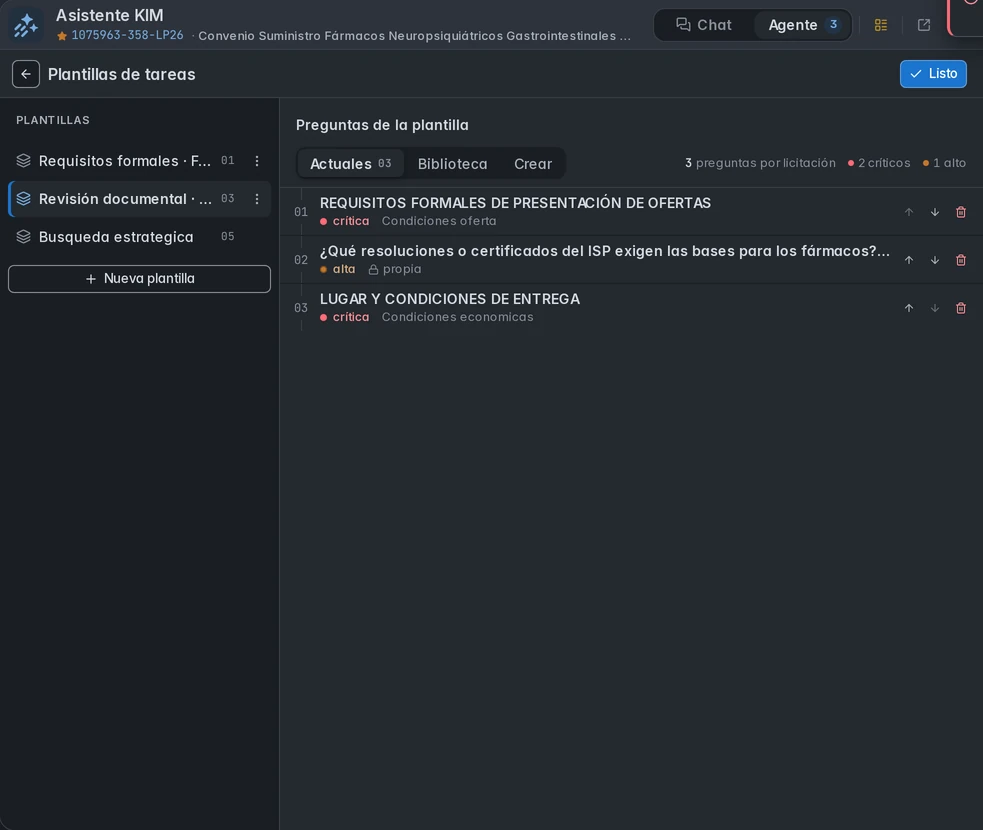Select Revisión documental template

pos(139,199)
